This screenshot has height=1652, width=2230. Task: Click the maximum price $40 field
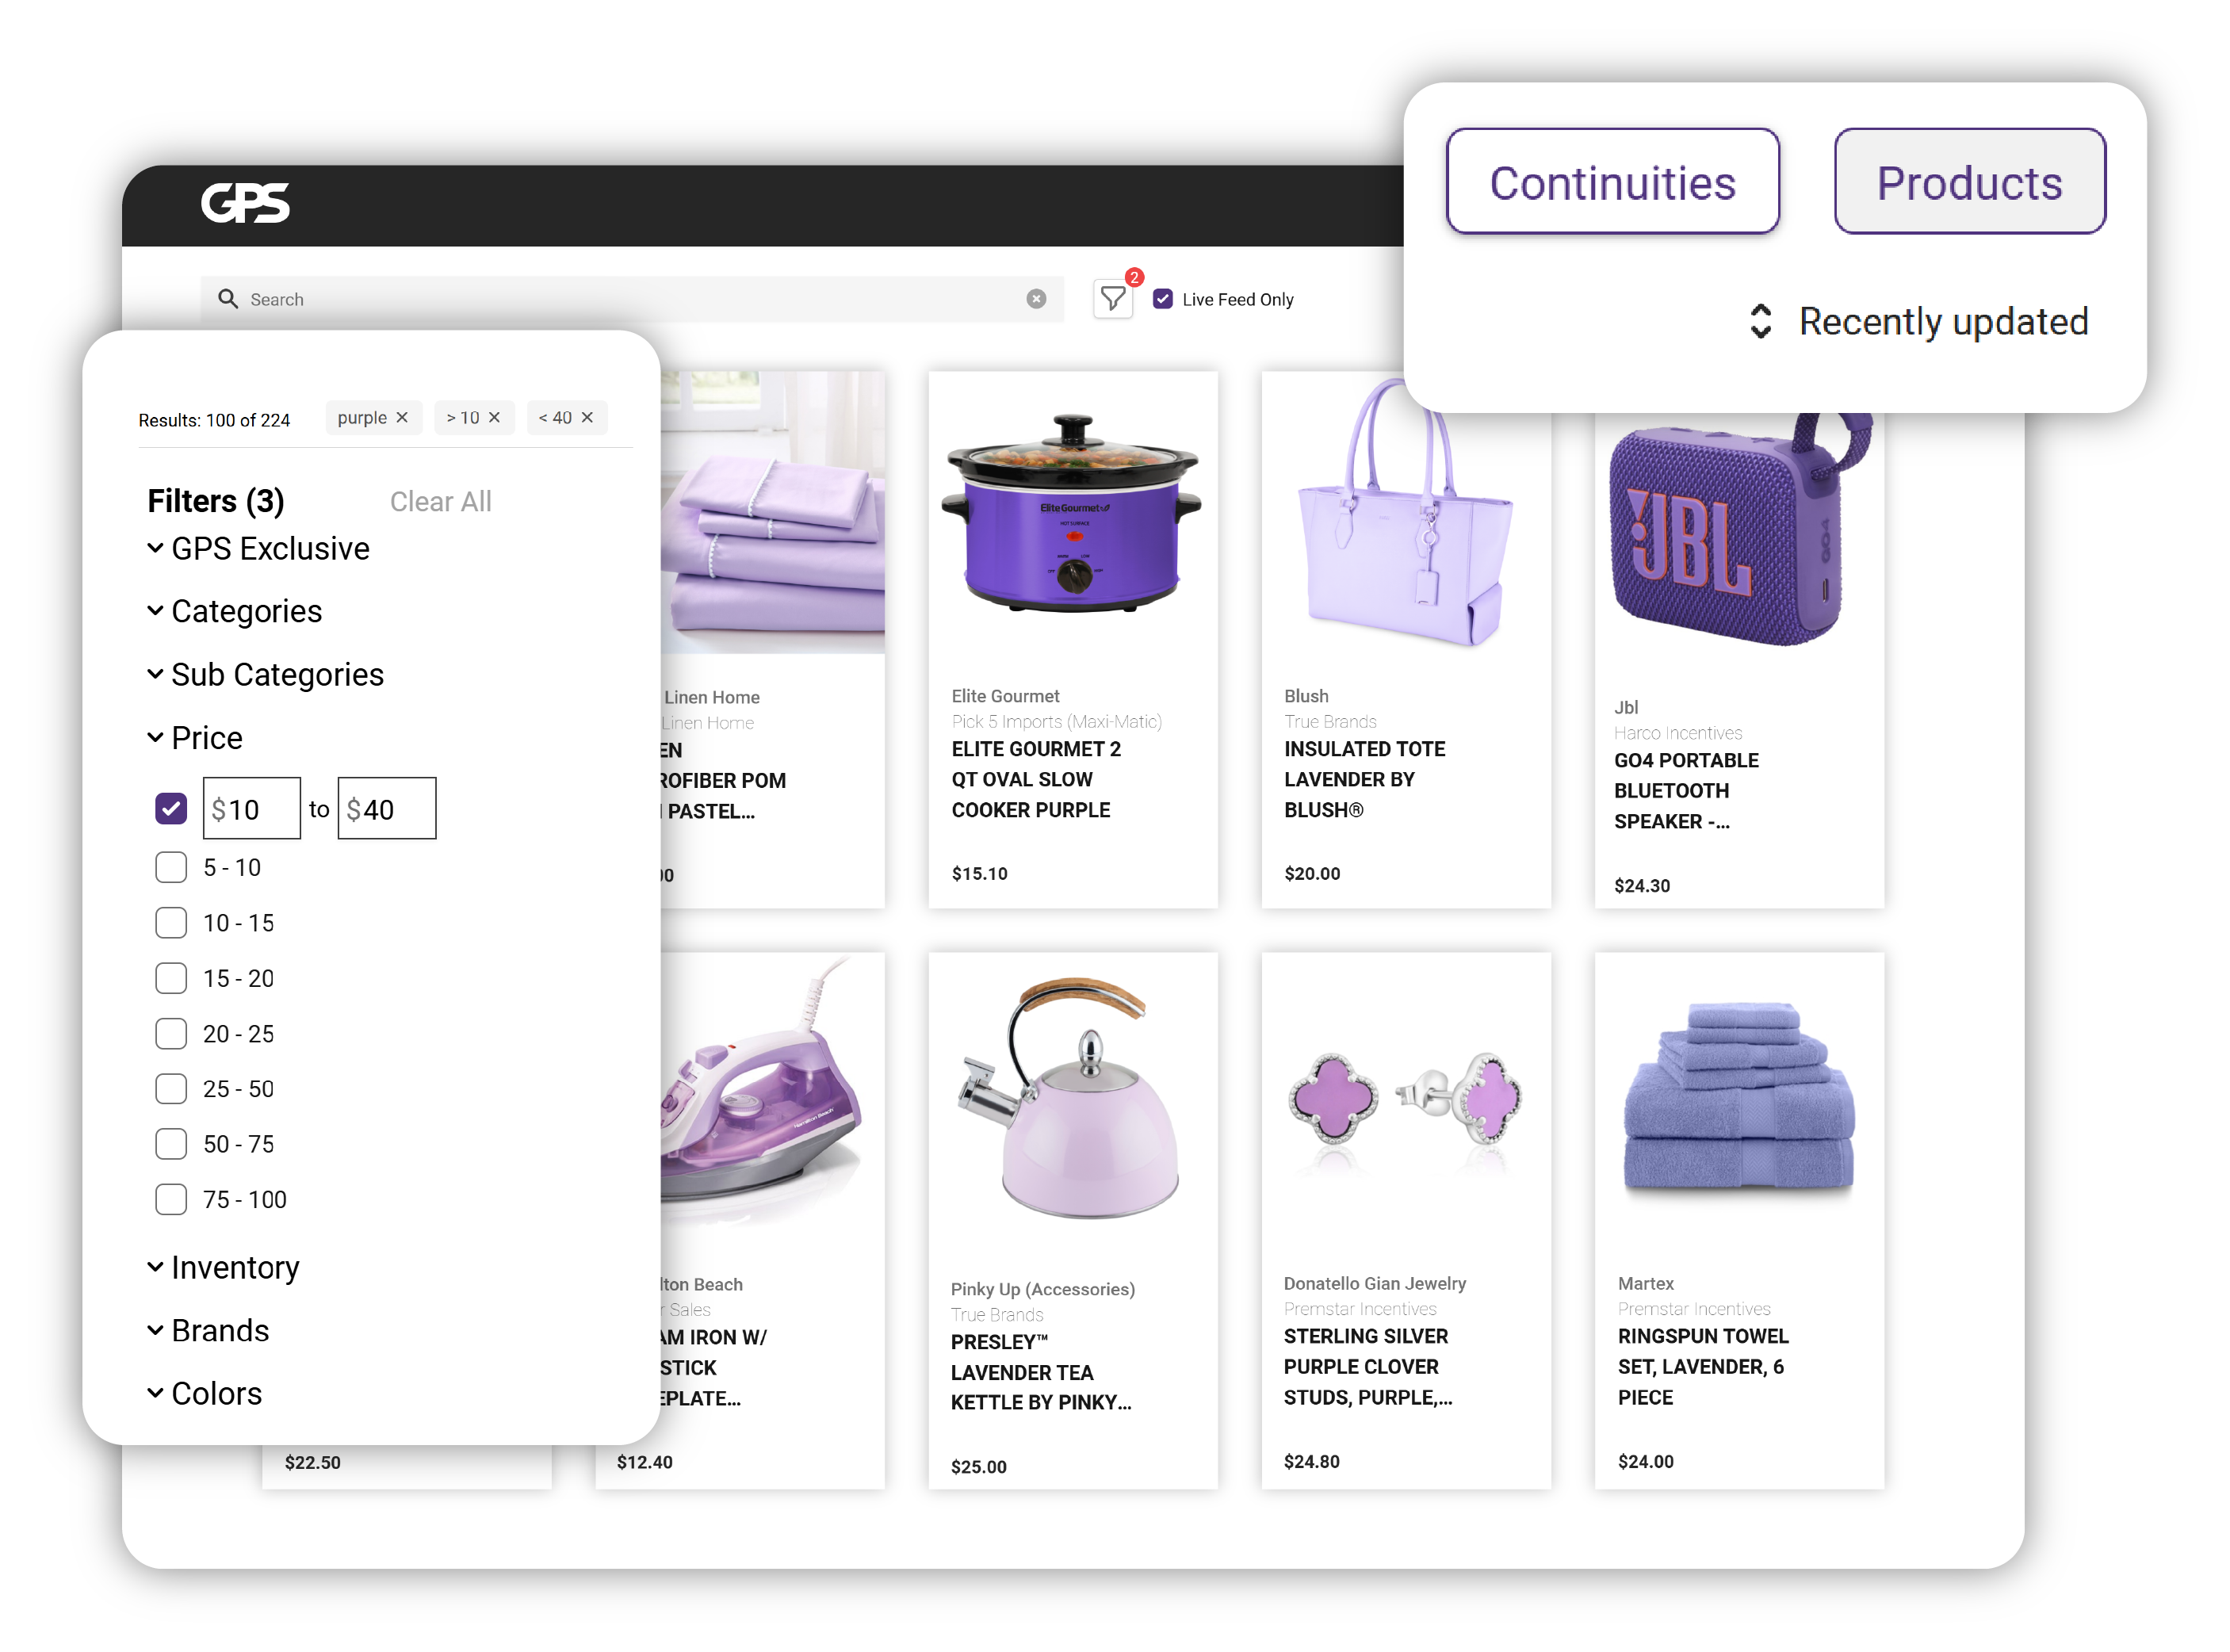coord(387,809)
